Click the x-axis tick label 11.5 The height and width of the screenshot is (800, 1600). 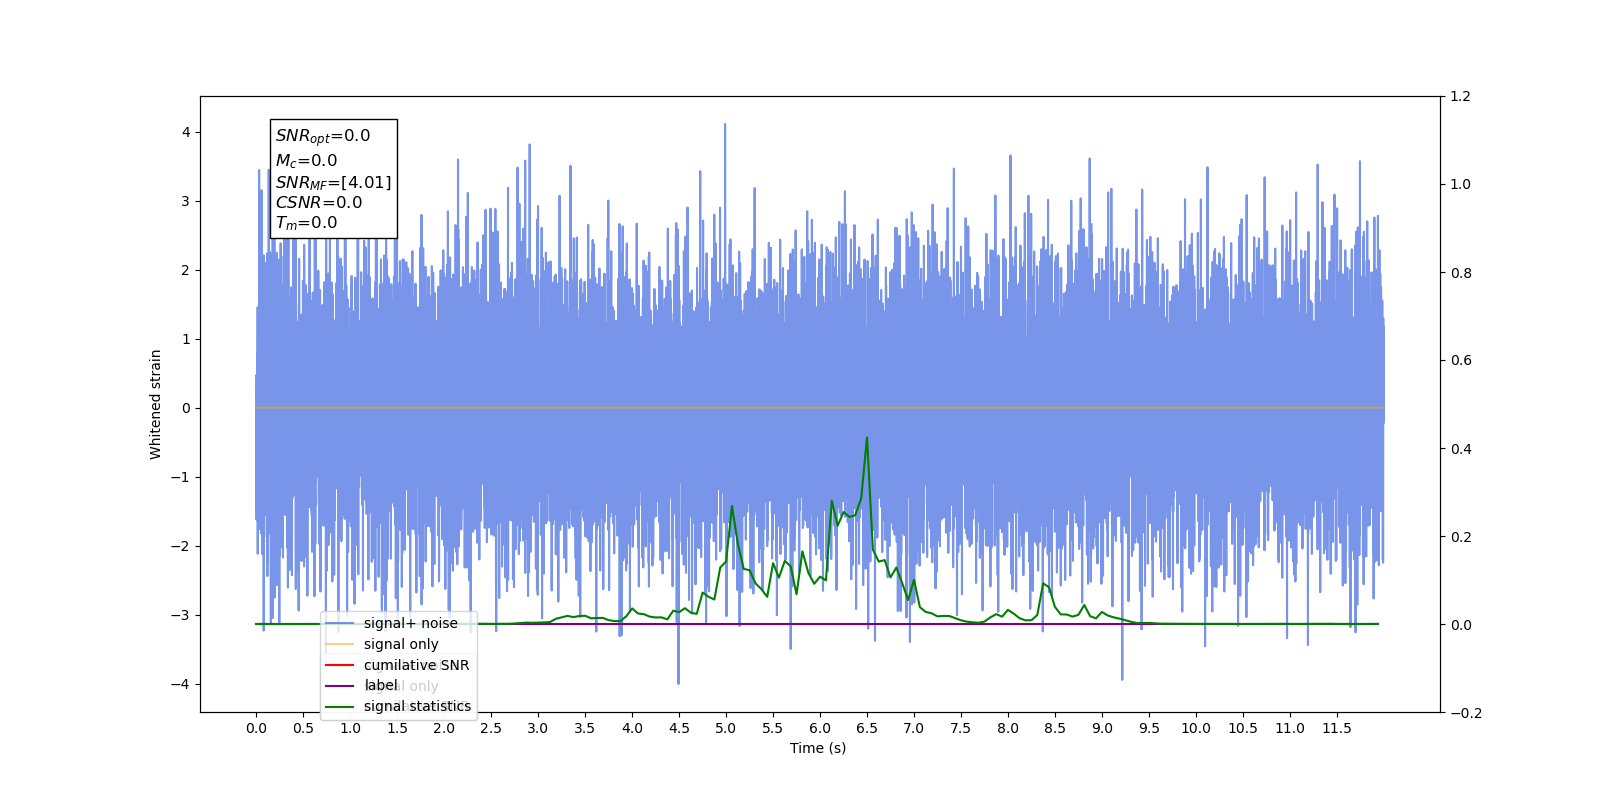1337,728
